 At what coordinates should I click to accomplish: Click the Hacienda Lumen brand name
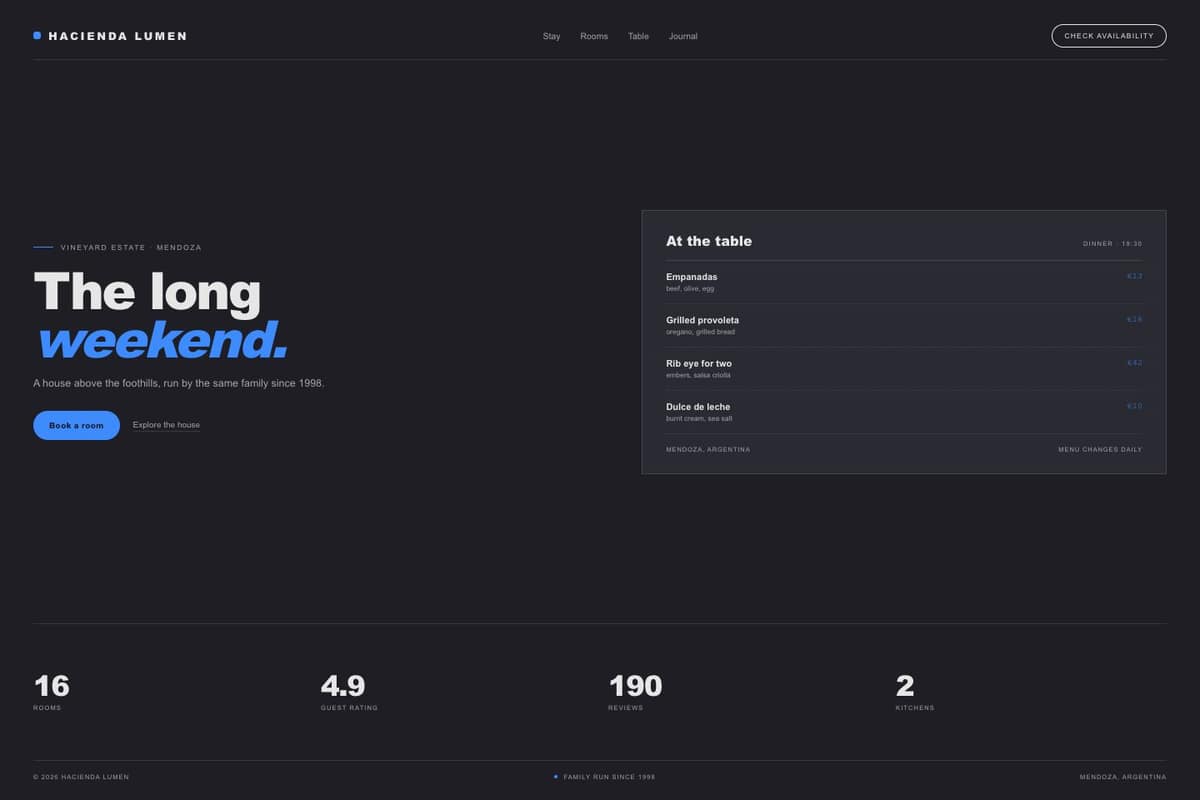pyautogui.click(x=118, y=36)
